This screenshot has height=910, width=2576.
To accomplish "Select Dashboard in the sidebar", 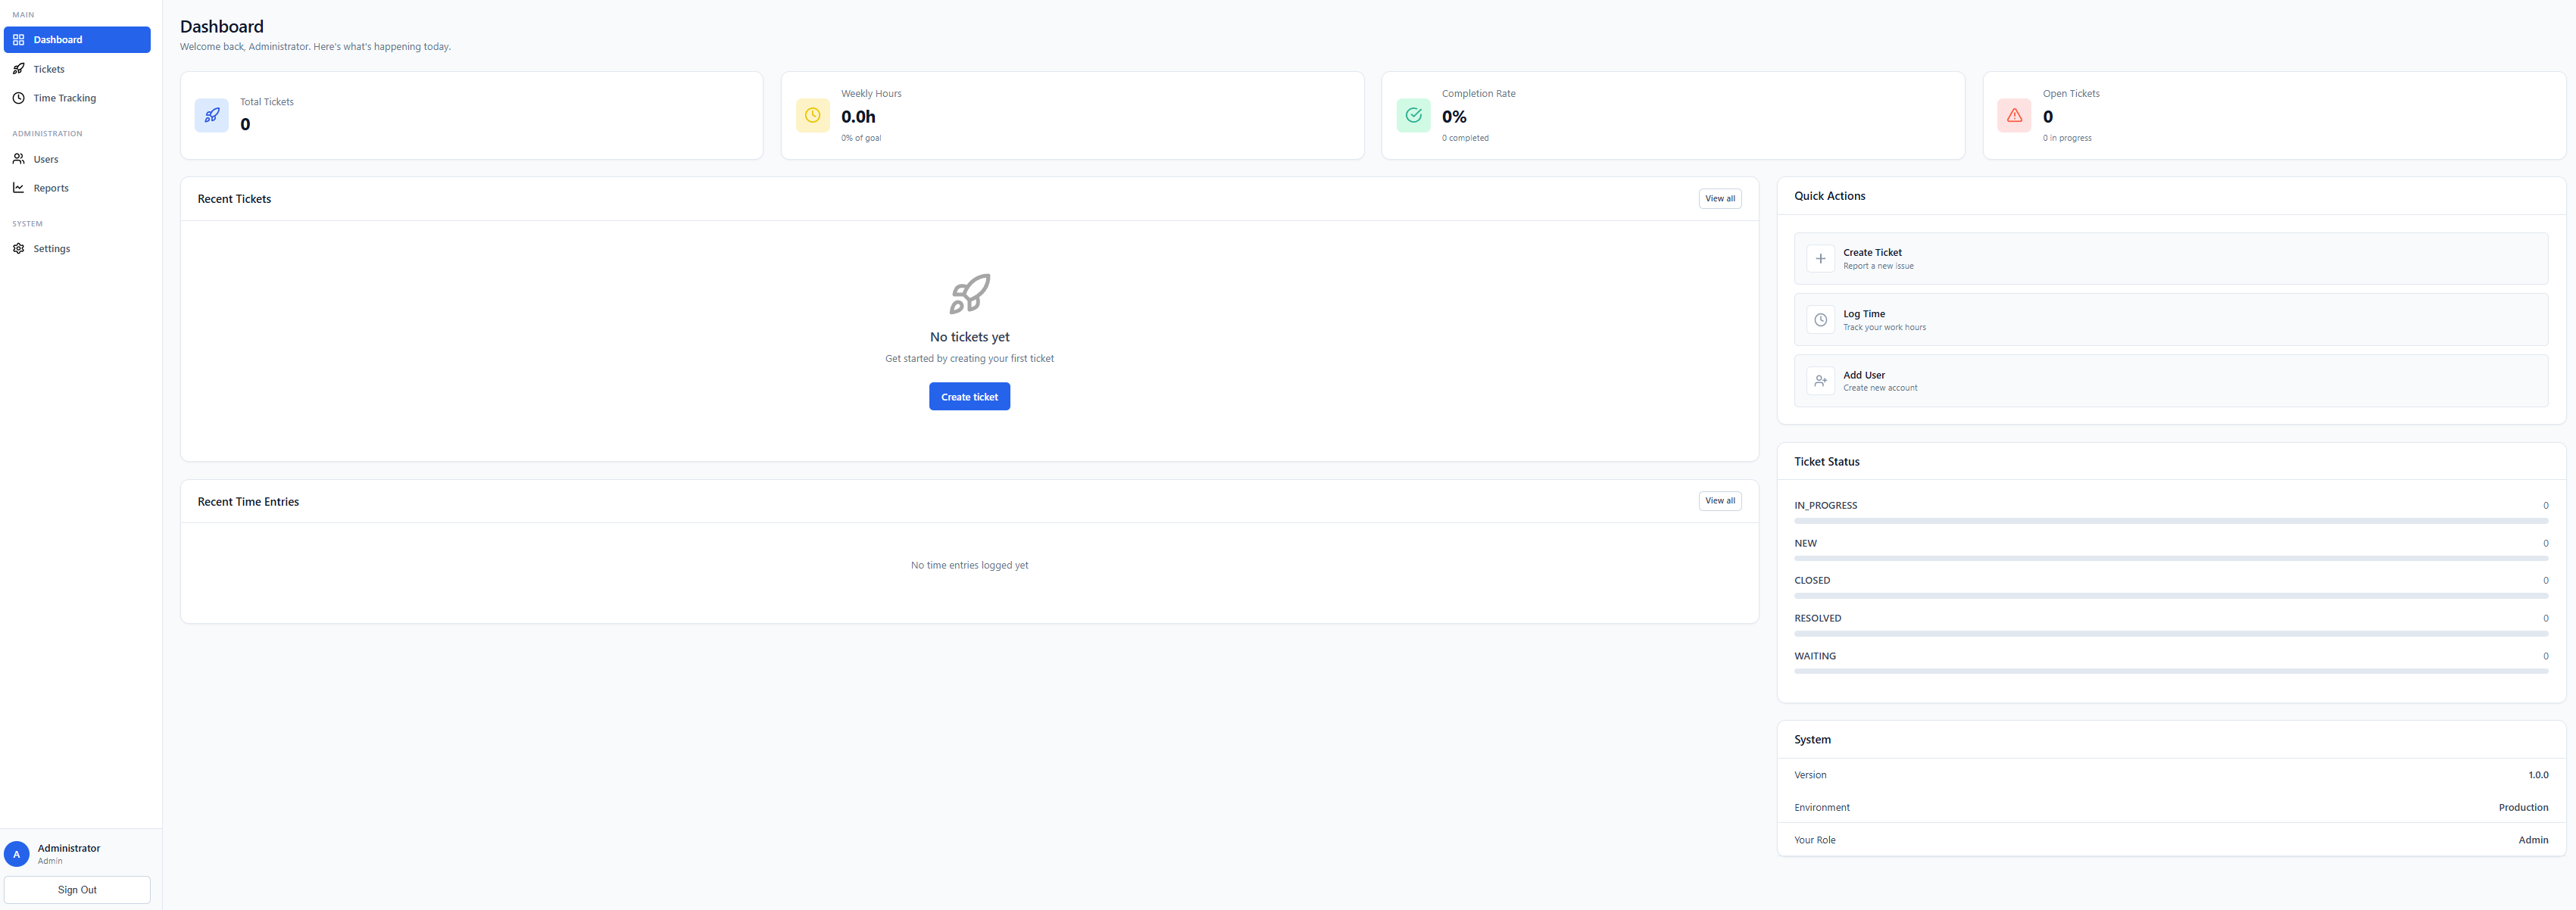I will [x=58, y=40].
